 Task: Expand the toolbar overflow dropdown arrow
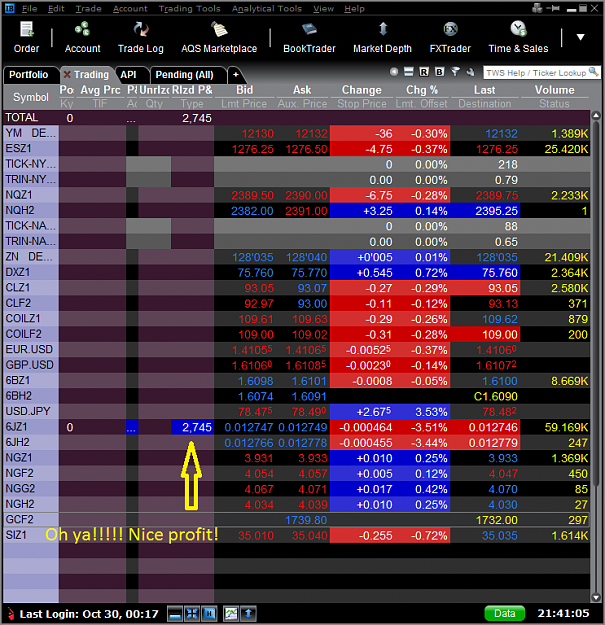click(581, 37)
